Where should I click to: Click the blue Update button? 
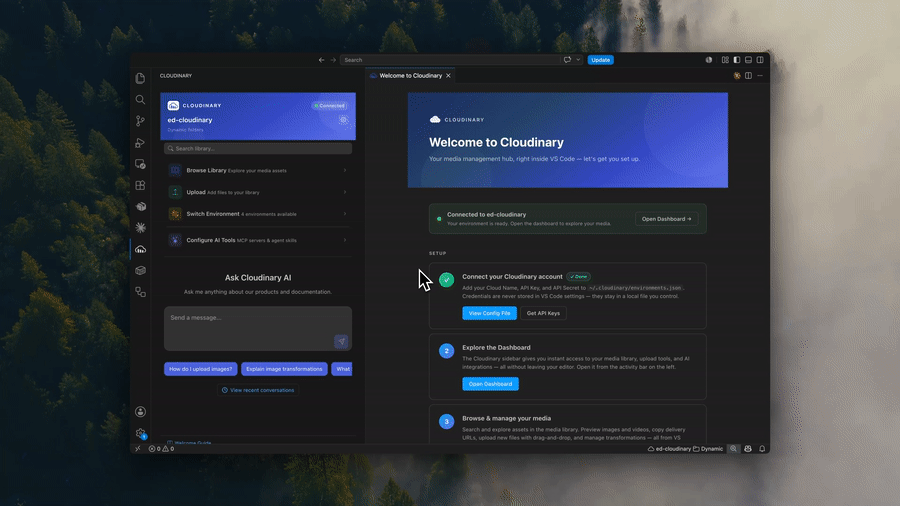[600, 60]
